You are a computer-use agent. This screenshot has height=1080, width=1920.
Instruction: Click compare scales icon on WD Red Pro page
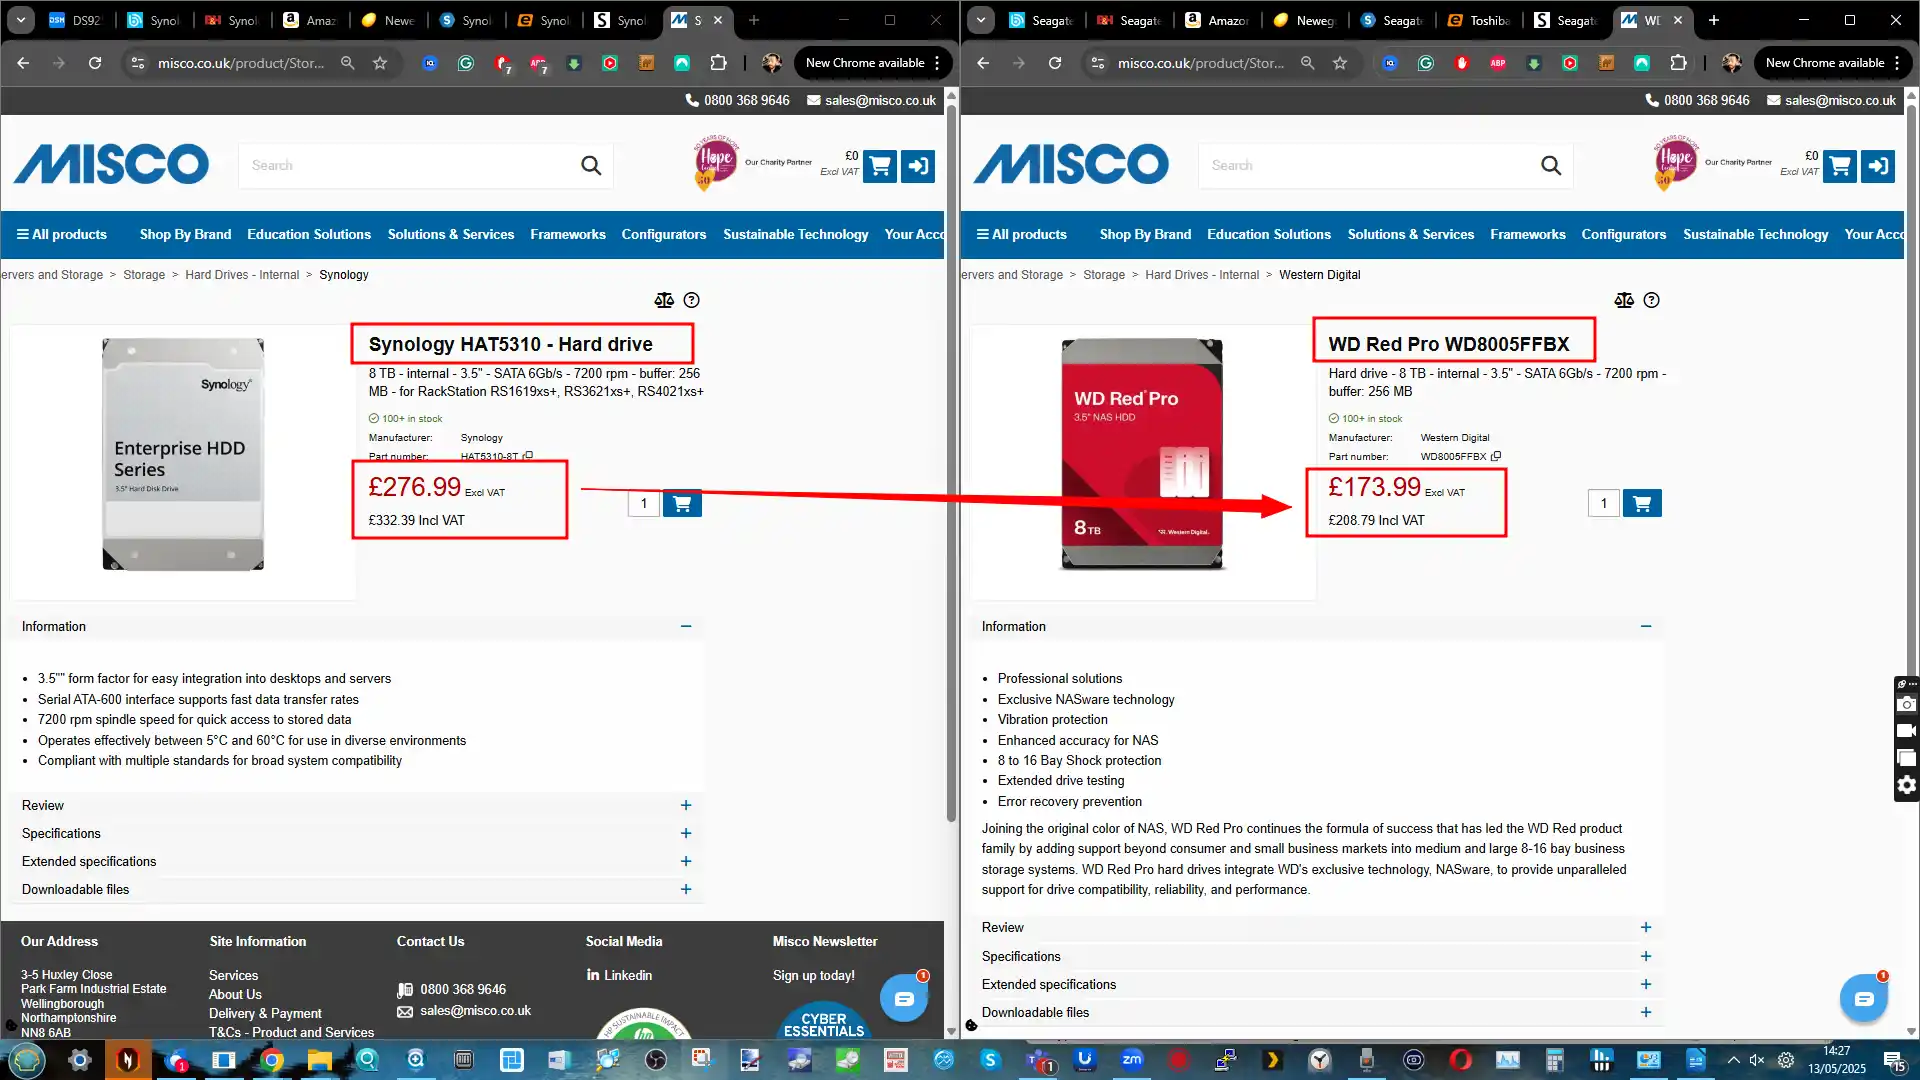click(x=1624, y=300)
